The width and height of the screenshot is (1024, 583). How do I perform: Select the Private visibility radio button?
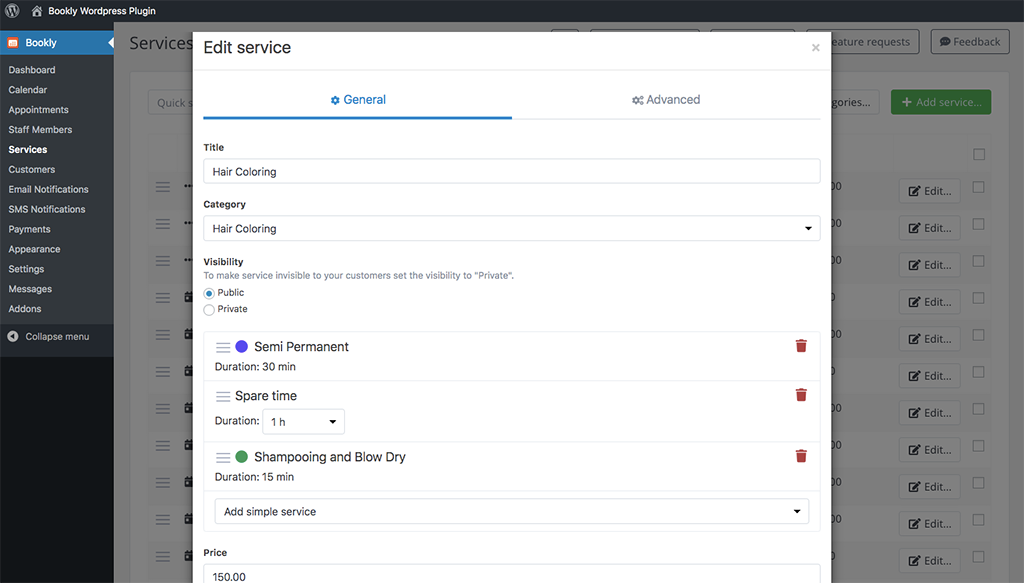pyautogui.click(x=209, y=309)
